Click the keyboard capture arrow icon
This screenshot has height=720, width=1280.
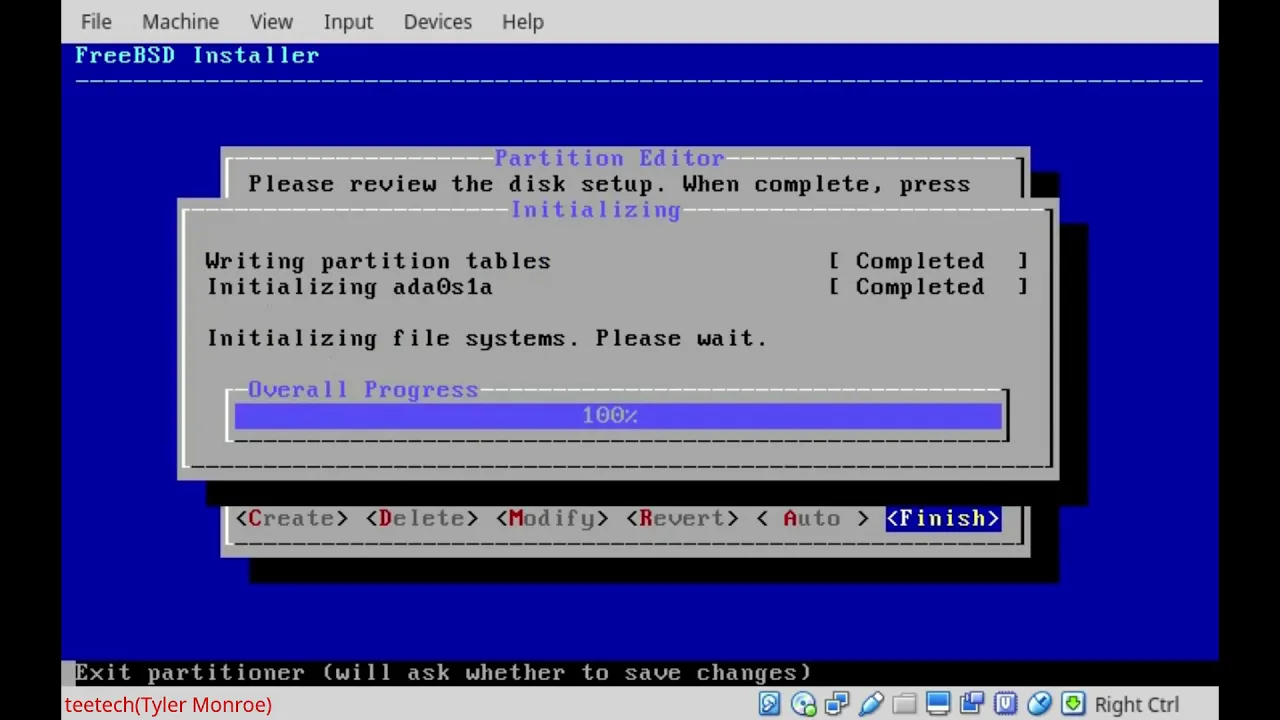coord(1073,704)
